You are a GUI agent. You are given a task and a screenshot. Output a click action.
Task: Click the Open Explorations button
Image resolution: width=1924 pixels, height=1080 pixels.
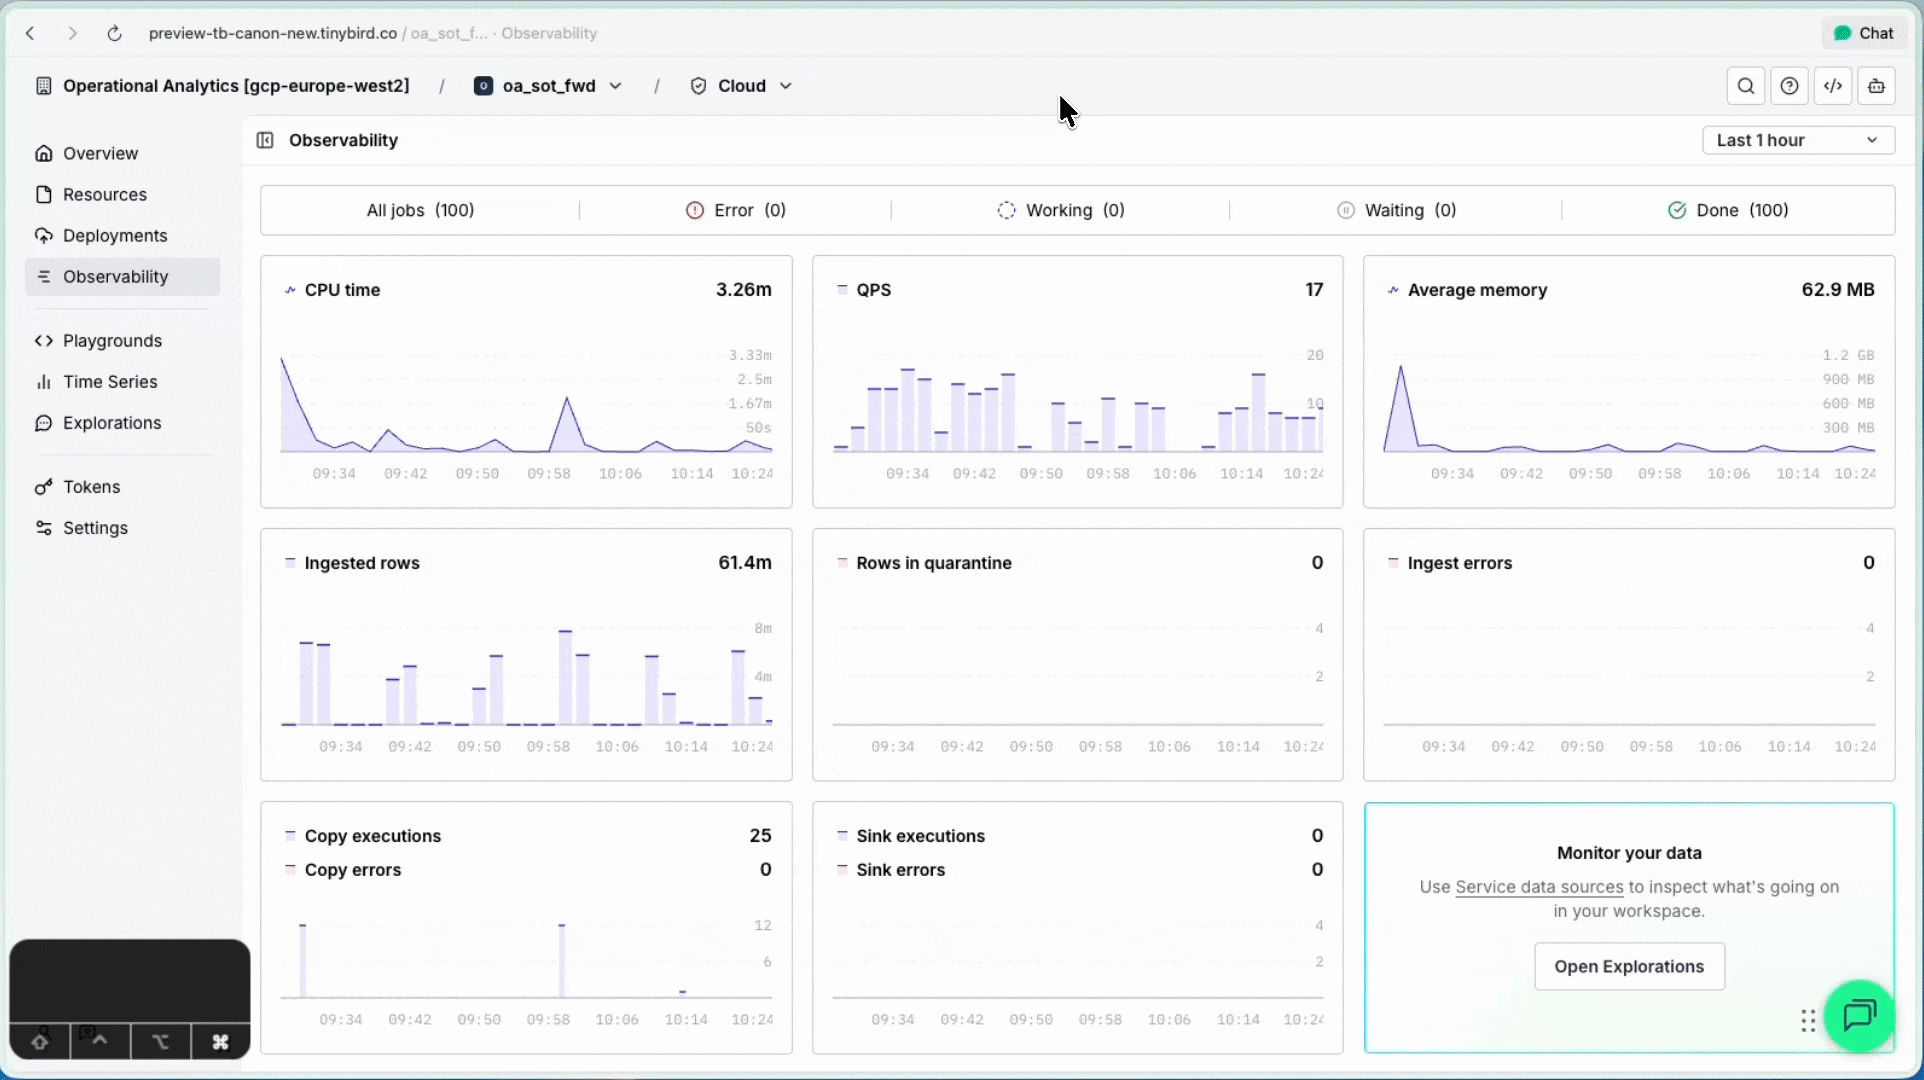[x=1628, y=966]
